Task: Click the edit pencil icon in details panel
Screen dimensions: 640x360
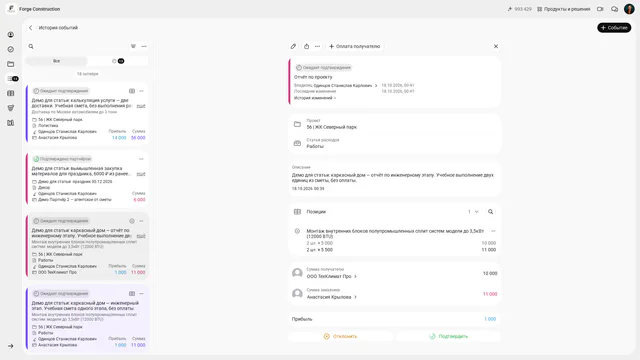Action: click(x=293, y=47)
